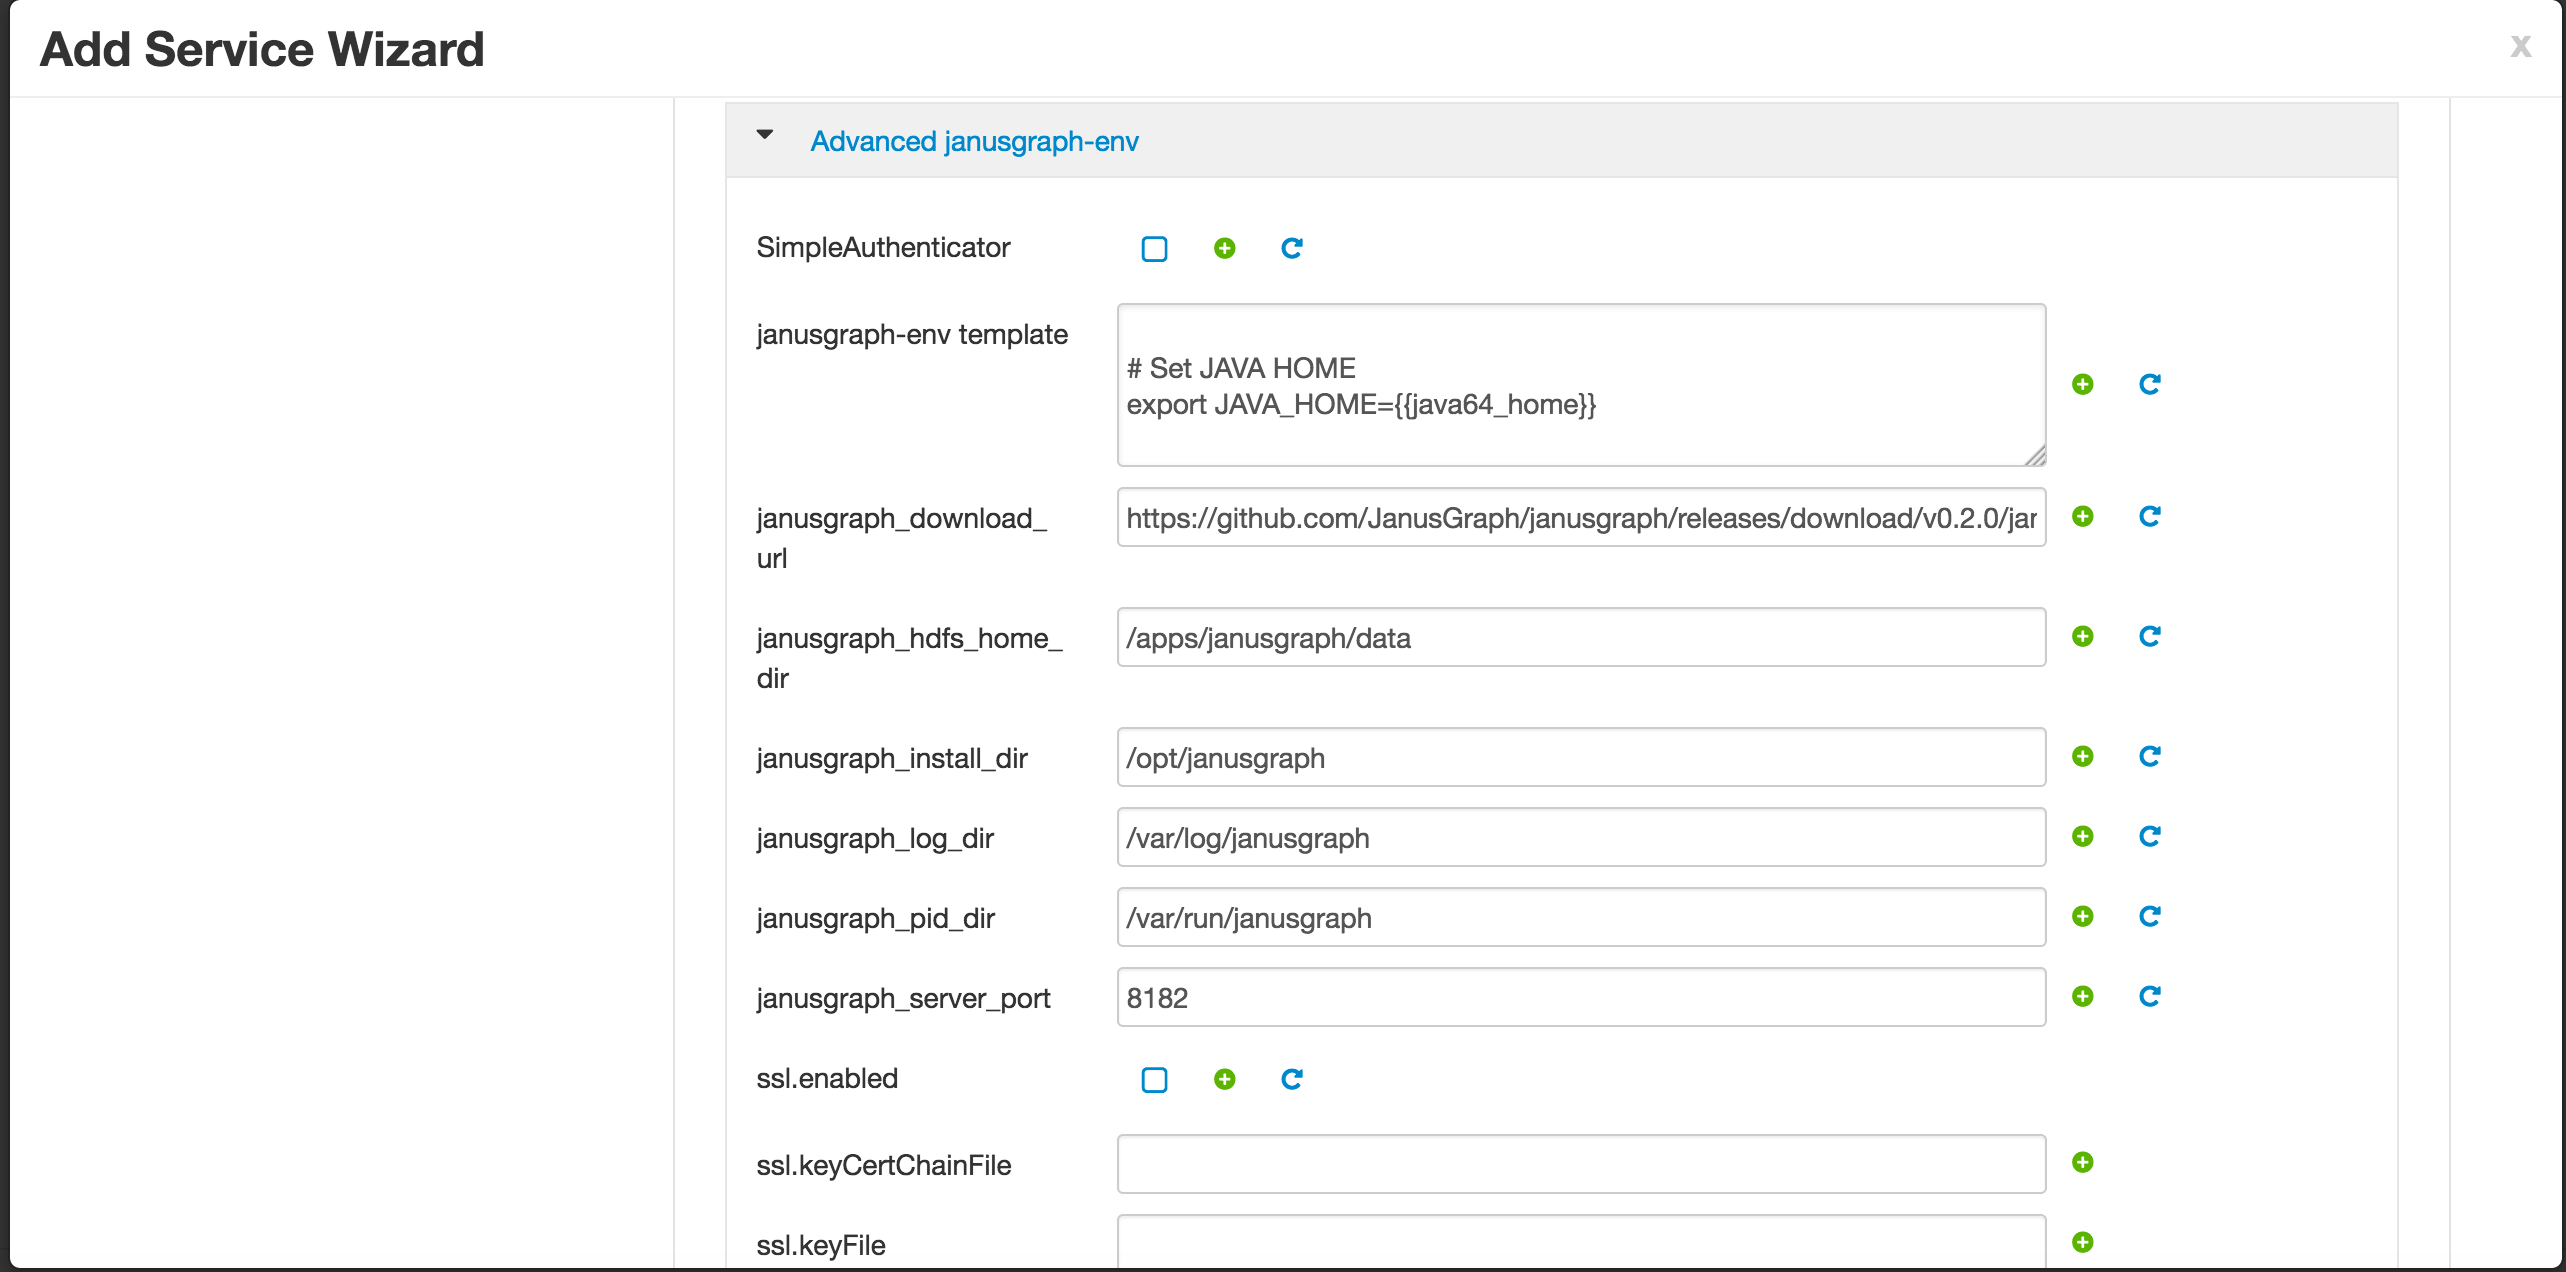Click the Advanced janusgraph-env header link
Screen dimensions: 2566x1272
(974, 141)
